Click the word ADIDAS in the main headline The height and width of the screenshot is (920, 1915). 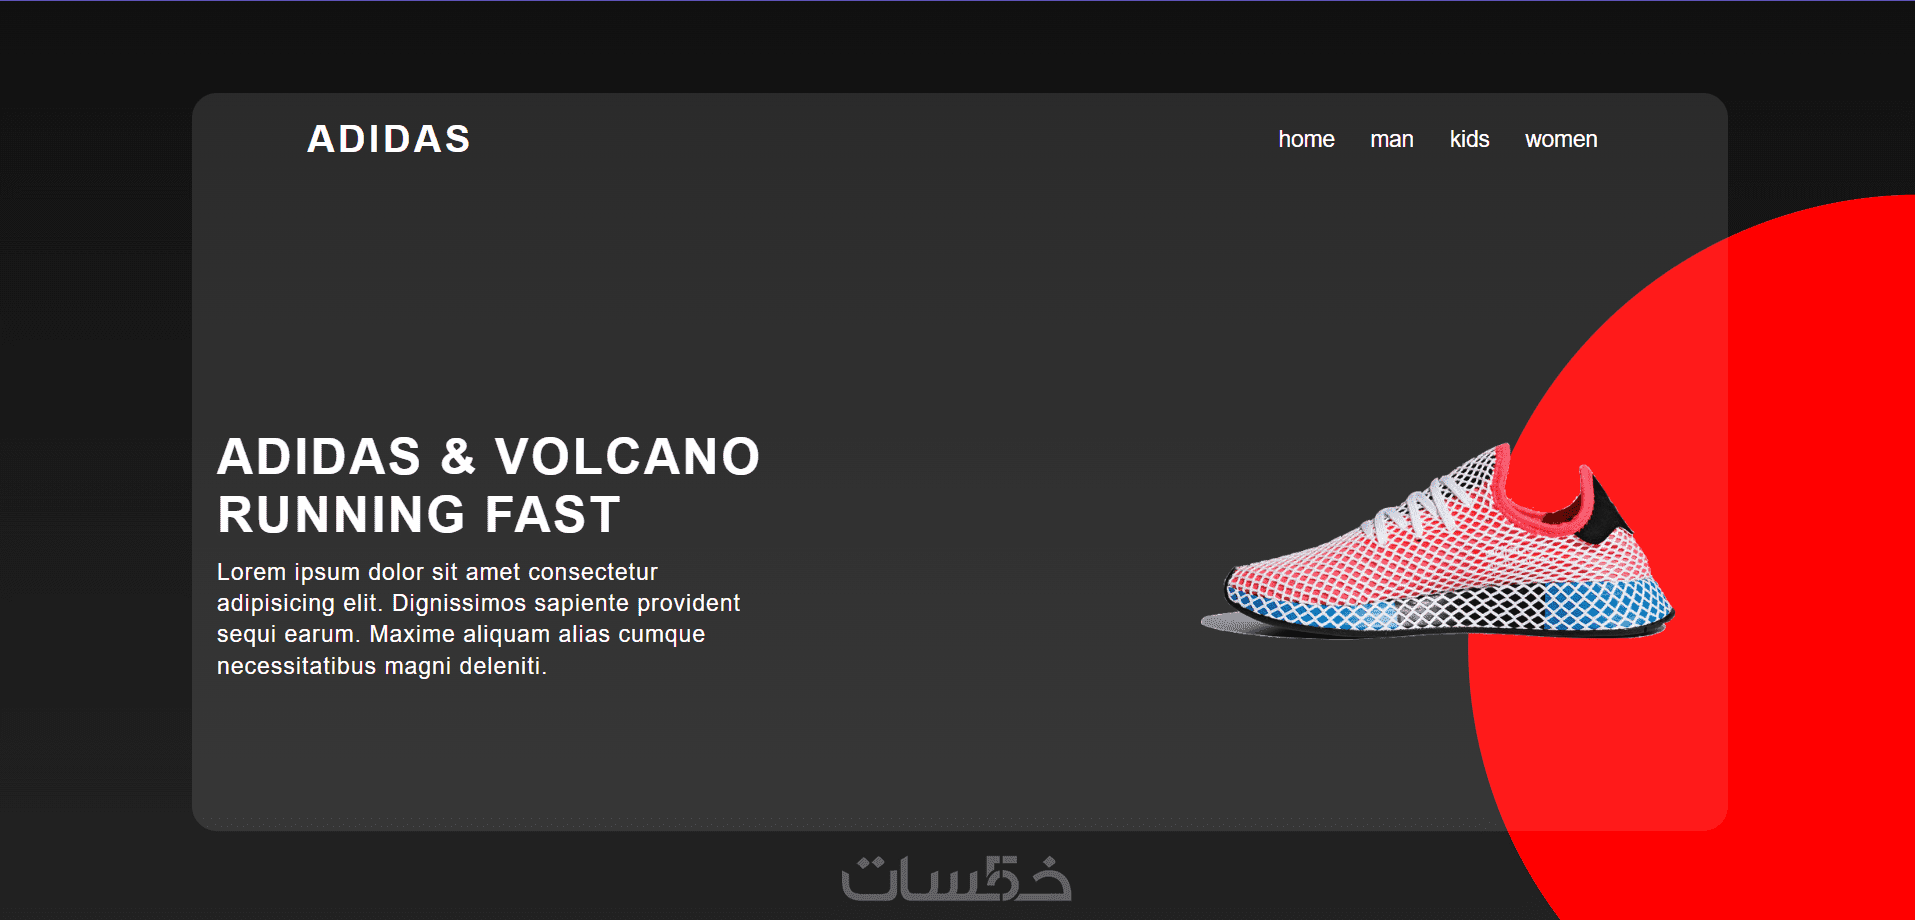point(319,457)
